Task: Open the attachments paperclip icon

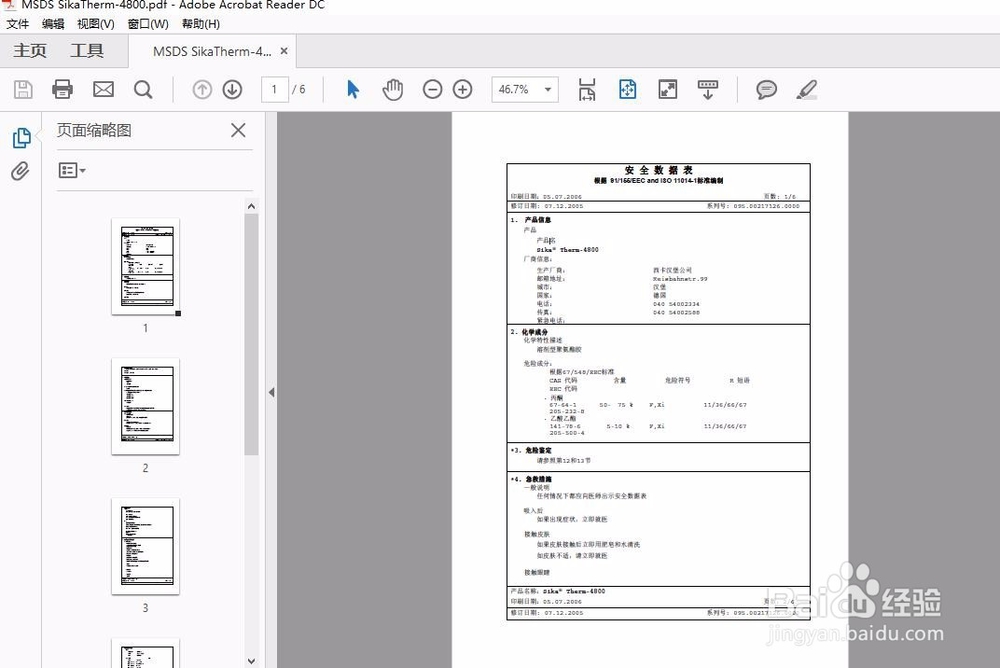Action: click(x=20, y=171)
